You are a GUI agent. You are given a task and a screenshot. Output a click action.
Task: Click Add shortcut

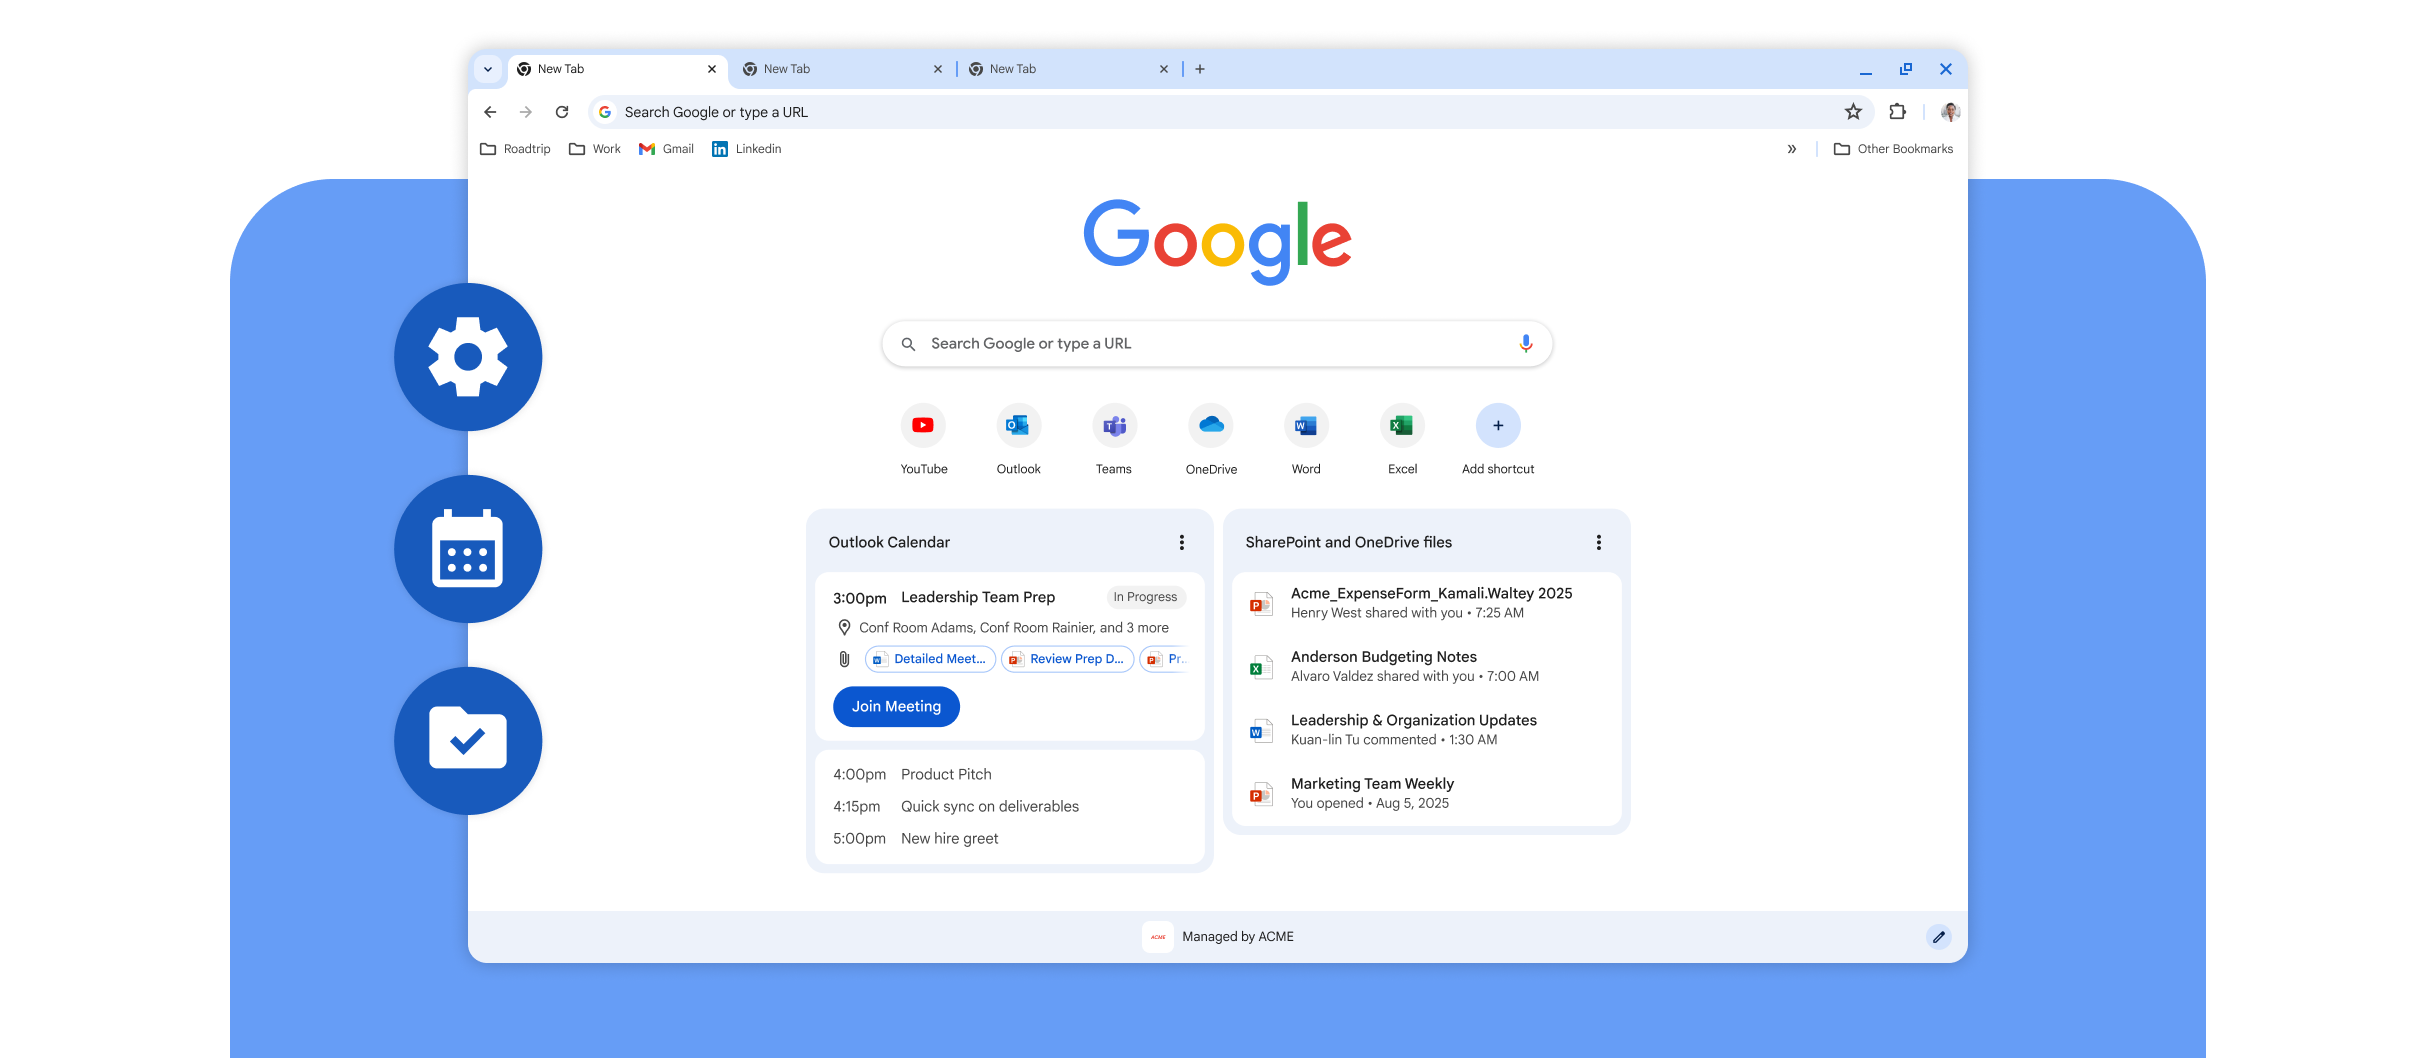[1497, 425]
